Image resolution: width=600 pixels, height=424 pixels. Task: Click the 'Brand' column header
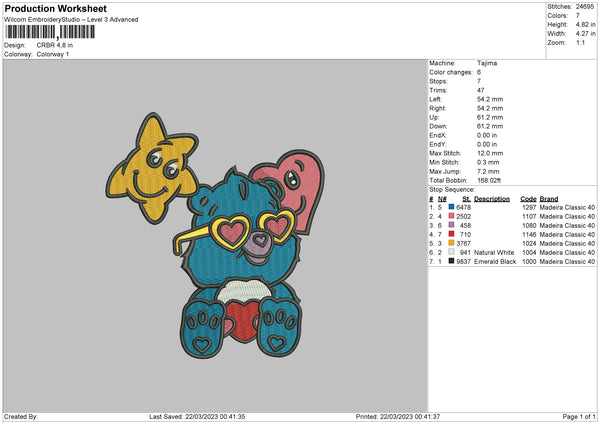pos(549,199)
